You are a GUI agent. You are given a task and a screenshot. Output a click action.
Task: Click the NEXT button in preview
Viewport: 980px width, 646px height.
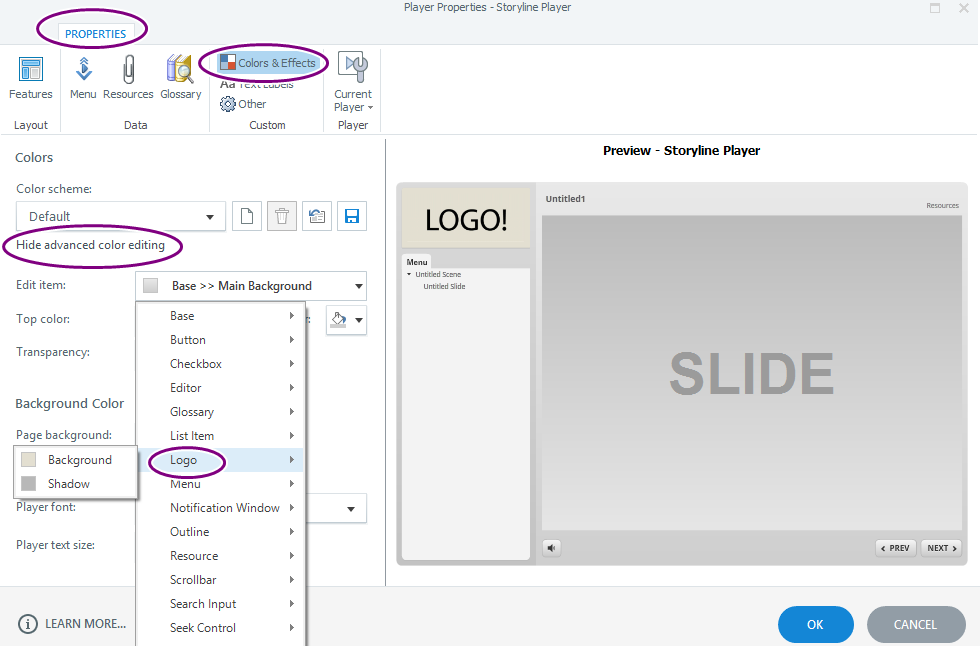click(x=942, y=548)
